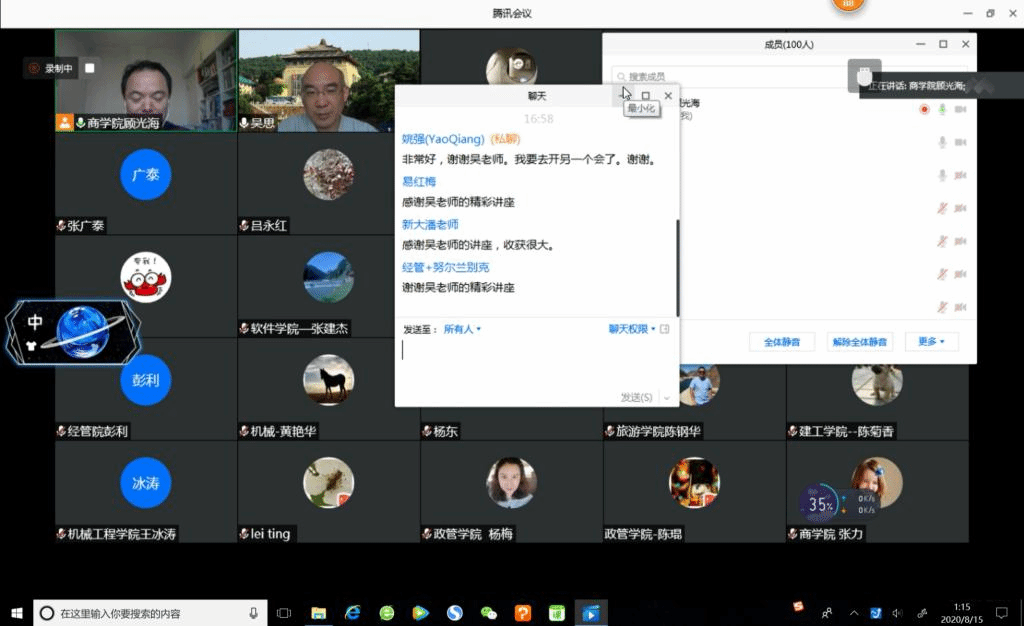Image resolution: width=1024 pixels, height=626 pixels.
Task: Unmute the fourth member row's crossed-out microphone
Action: click(x=942, y=208)
